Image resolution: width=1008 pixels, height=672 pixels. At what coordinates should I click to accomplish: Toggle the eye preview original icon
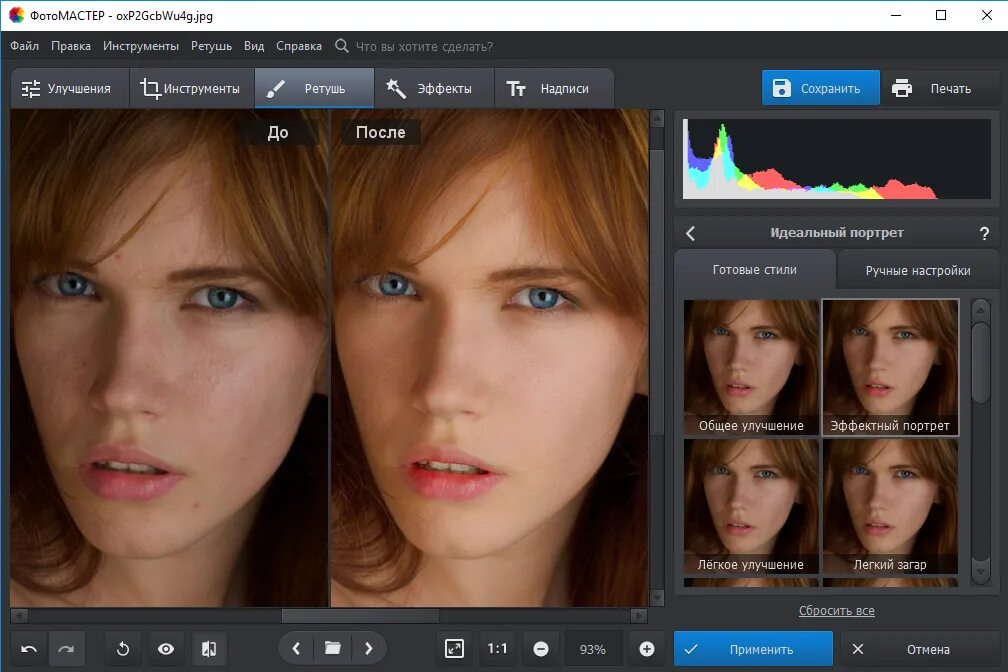(x=166, y=649)
